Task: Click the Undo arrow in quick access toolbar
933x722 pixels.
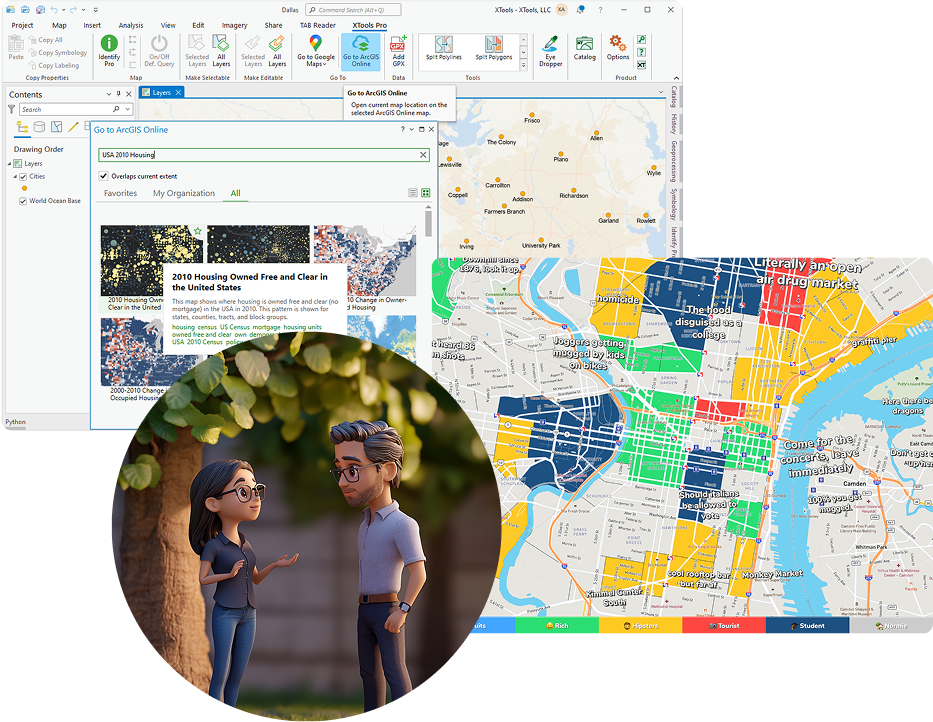Action: pyautogui.click(x=54, y=10)
